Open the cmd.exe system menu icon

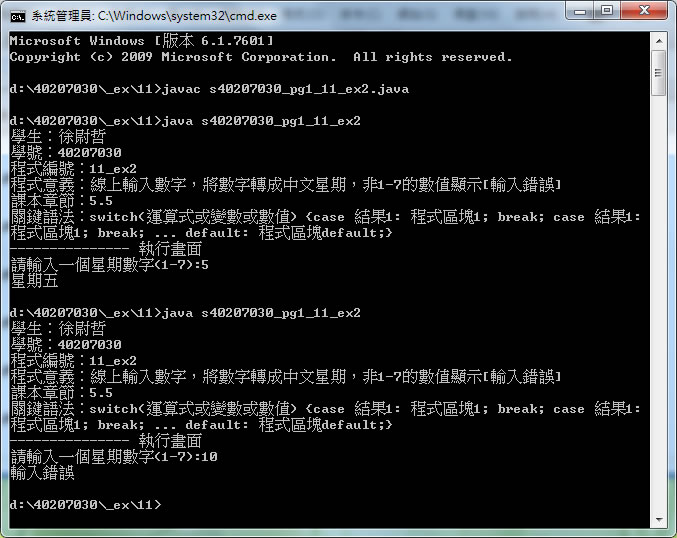[x=18, y=16]
